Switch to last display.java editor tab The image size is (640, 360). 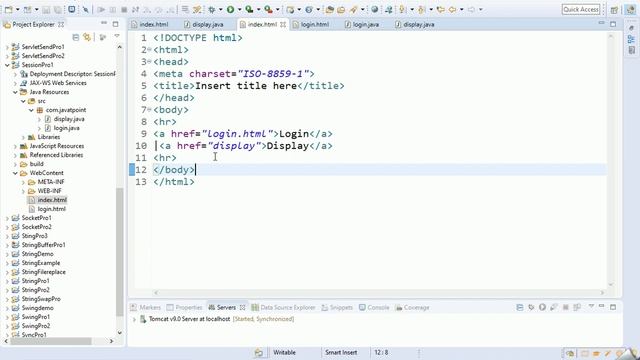(x=415, y=24)
